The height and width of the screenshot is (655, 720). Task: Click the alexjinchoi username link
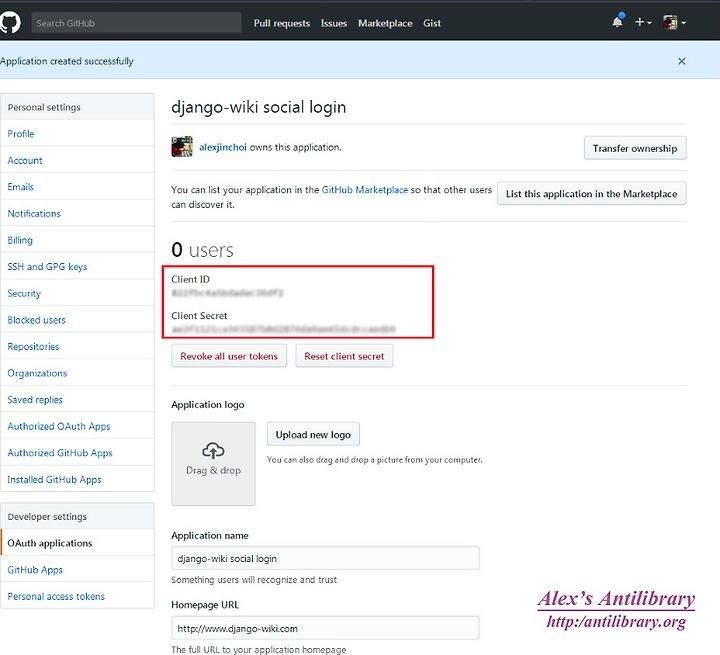click(x=223, y=147)
